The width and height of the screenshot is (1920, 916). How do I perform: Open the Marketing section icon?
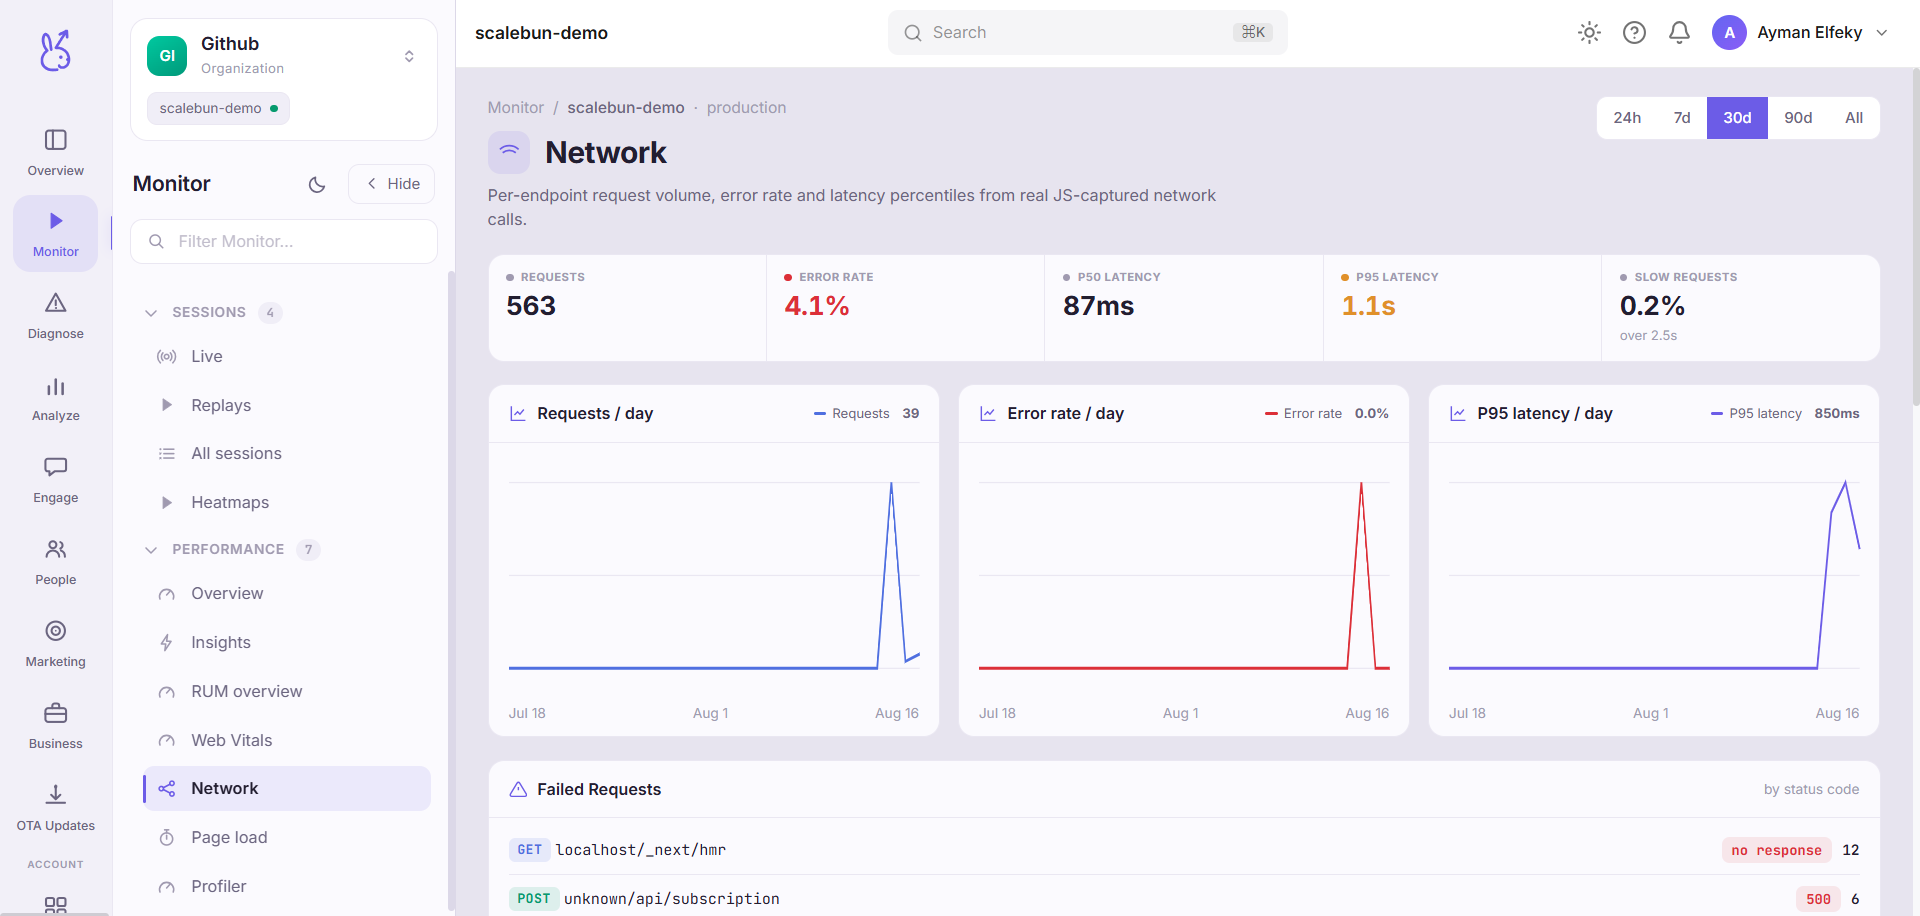coord(55,631)
